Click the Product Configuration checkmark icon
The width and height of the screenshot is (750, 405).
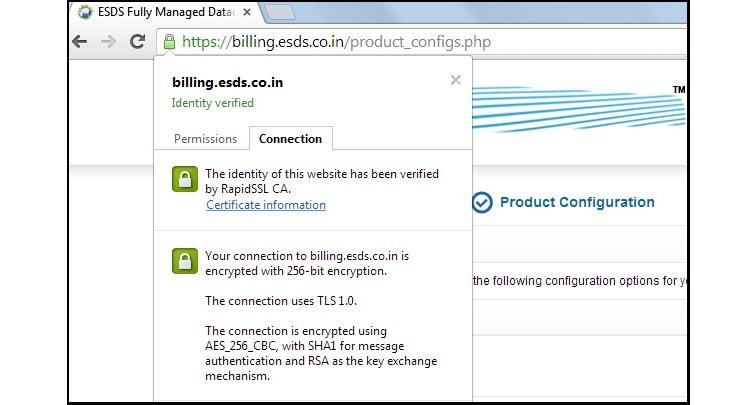pyautogui.click(x=482, y=203)
